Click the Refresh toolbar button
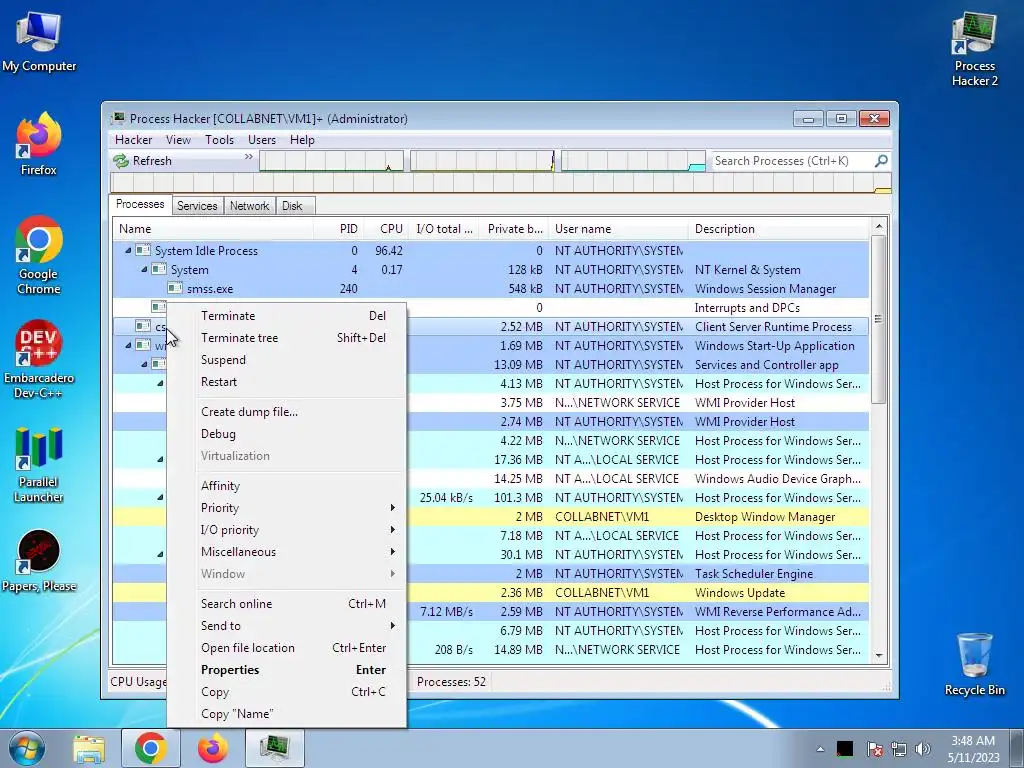This screenshot has height=768, width=1024. coord(142,161)
